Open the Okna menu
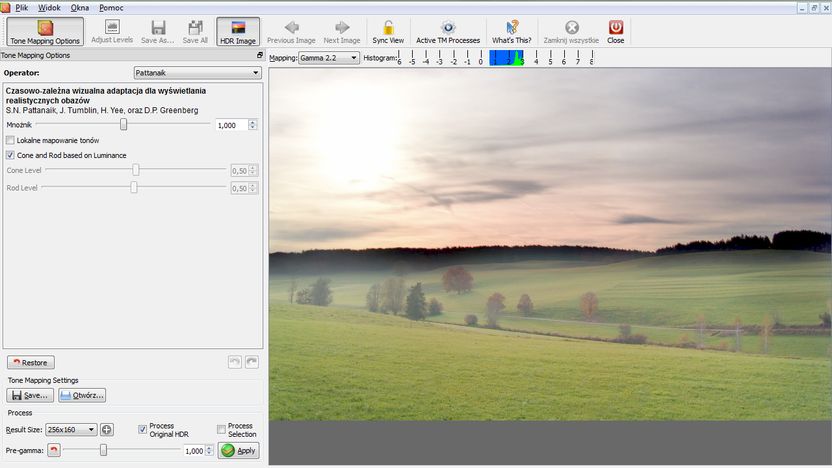This screenshot has width=832, height=468. pyautogui.click(x=80, y=7)
